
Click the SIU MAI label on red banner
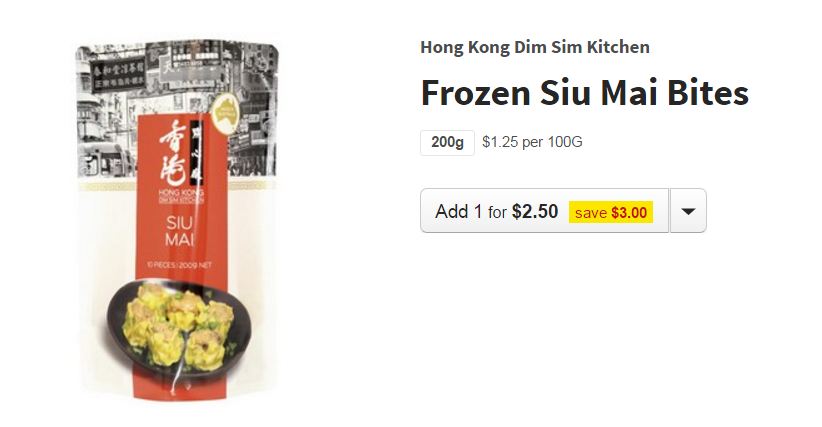[x=179, y=231]
